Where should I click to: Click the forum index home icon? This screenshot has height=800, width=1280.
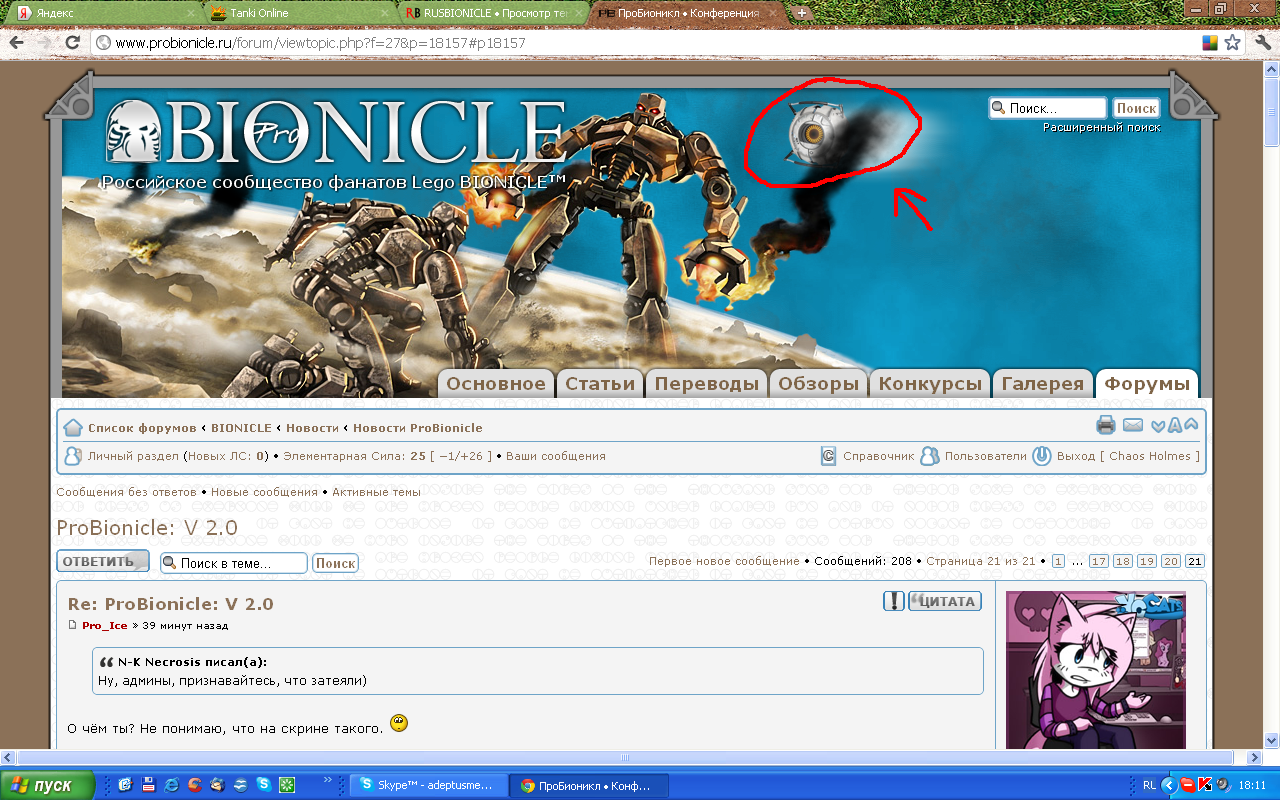(72, 428)
